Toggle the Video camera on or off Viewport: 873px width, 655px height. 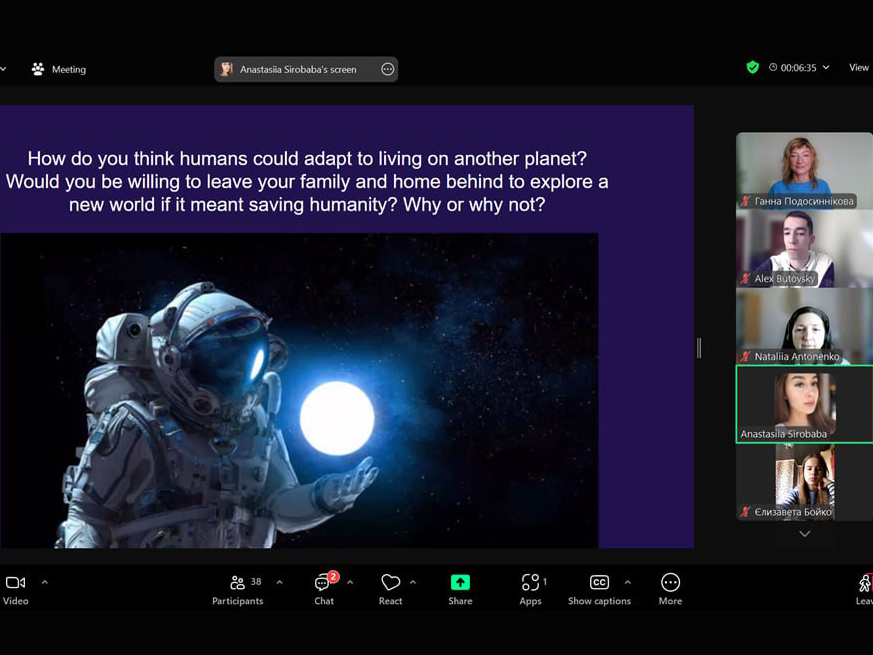16,589
